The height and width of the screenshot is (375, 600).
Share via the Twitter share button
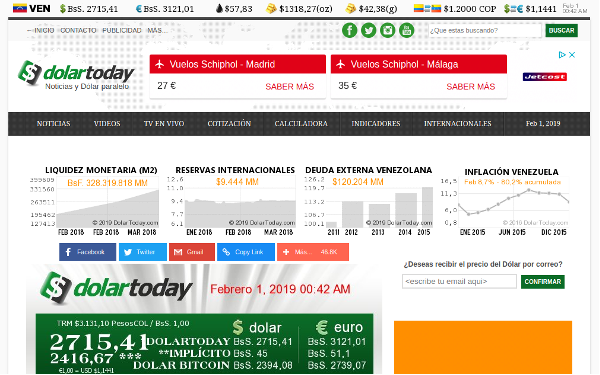click(143, 252)
